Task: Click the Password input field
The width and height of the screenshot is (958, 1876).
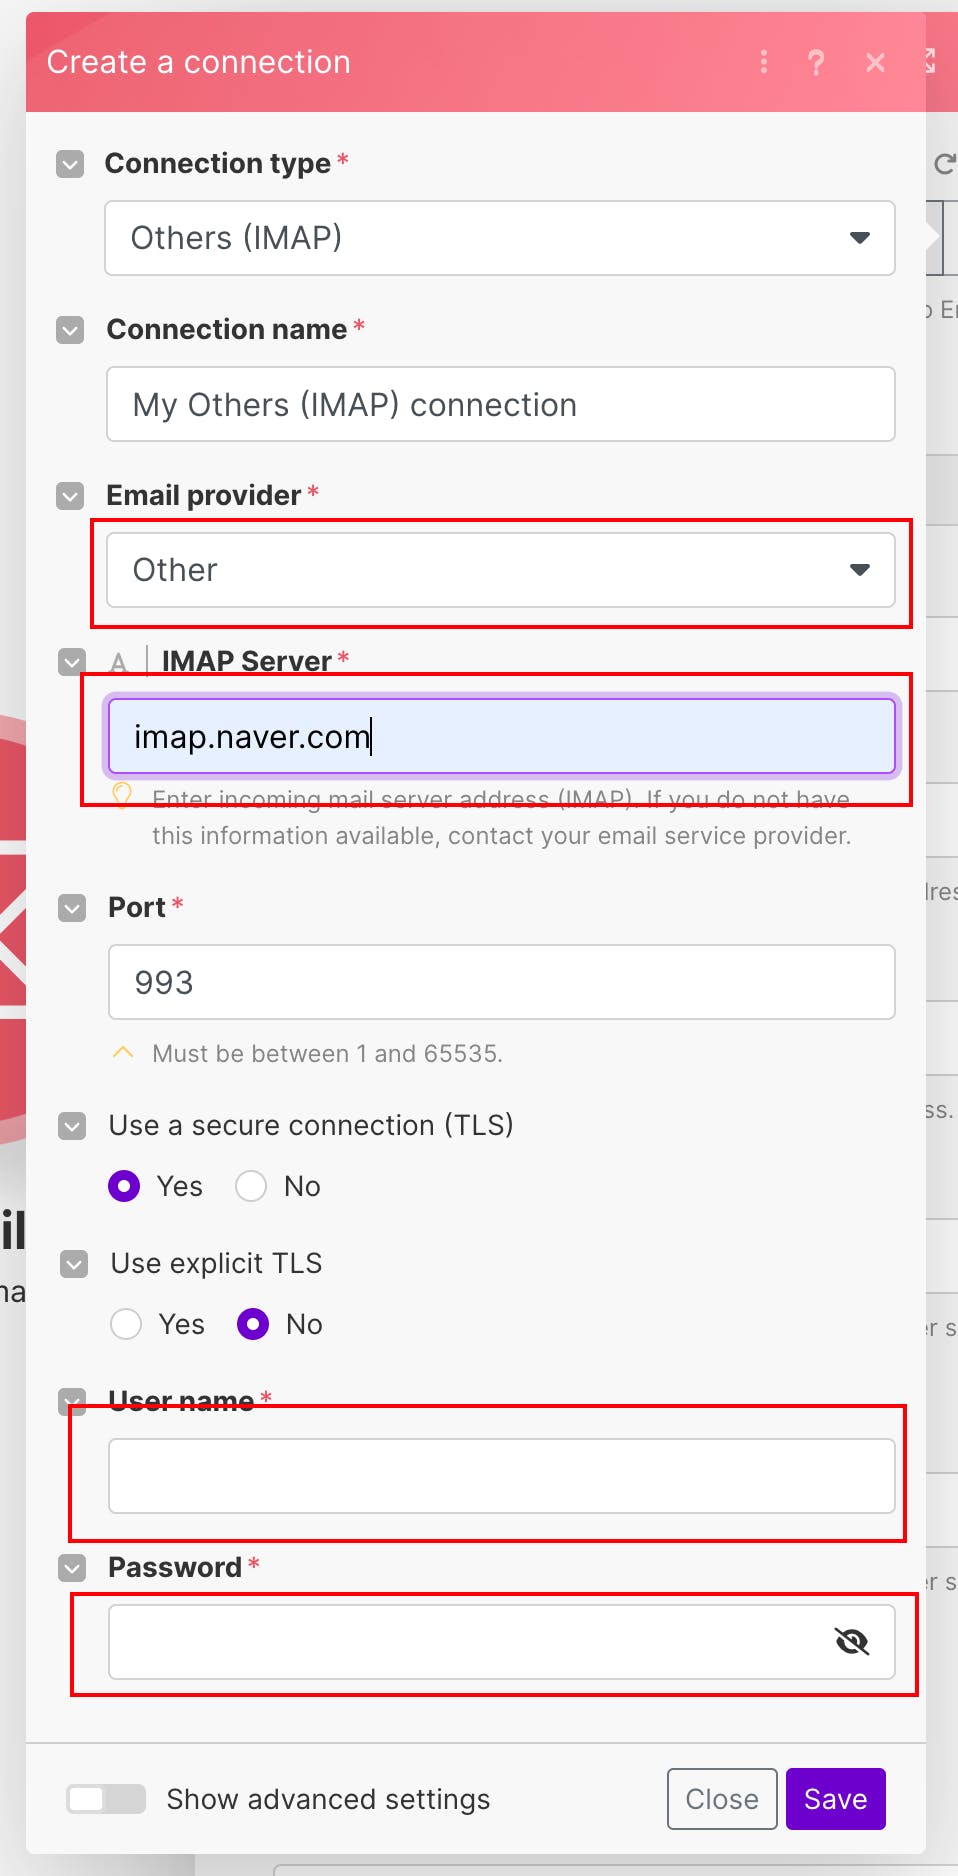Action: click(502, 1642)
